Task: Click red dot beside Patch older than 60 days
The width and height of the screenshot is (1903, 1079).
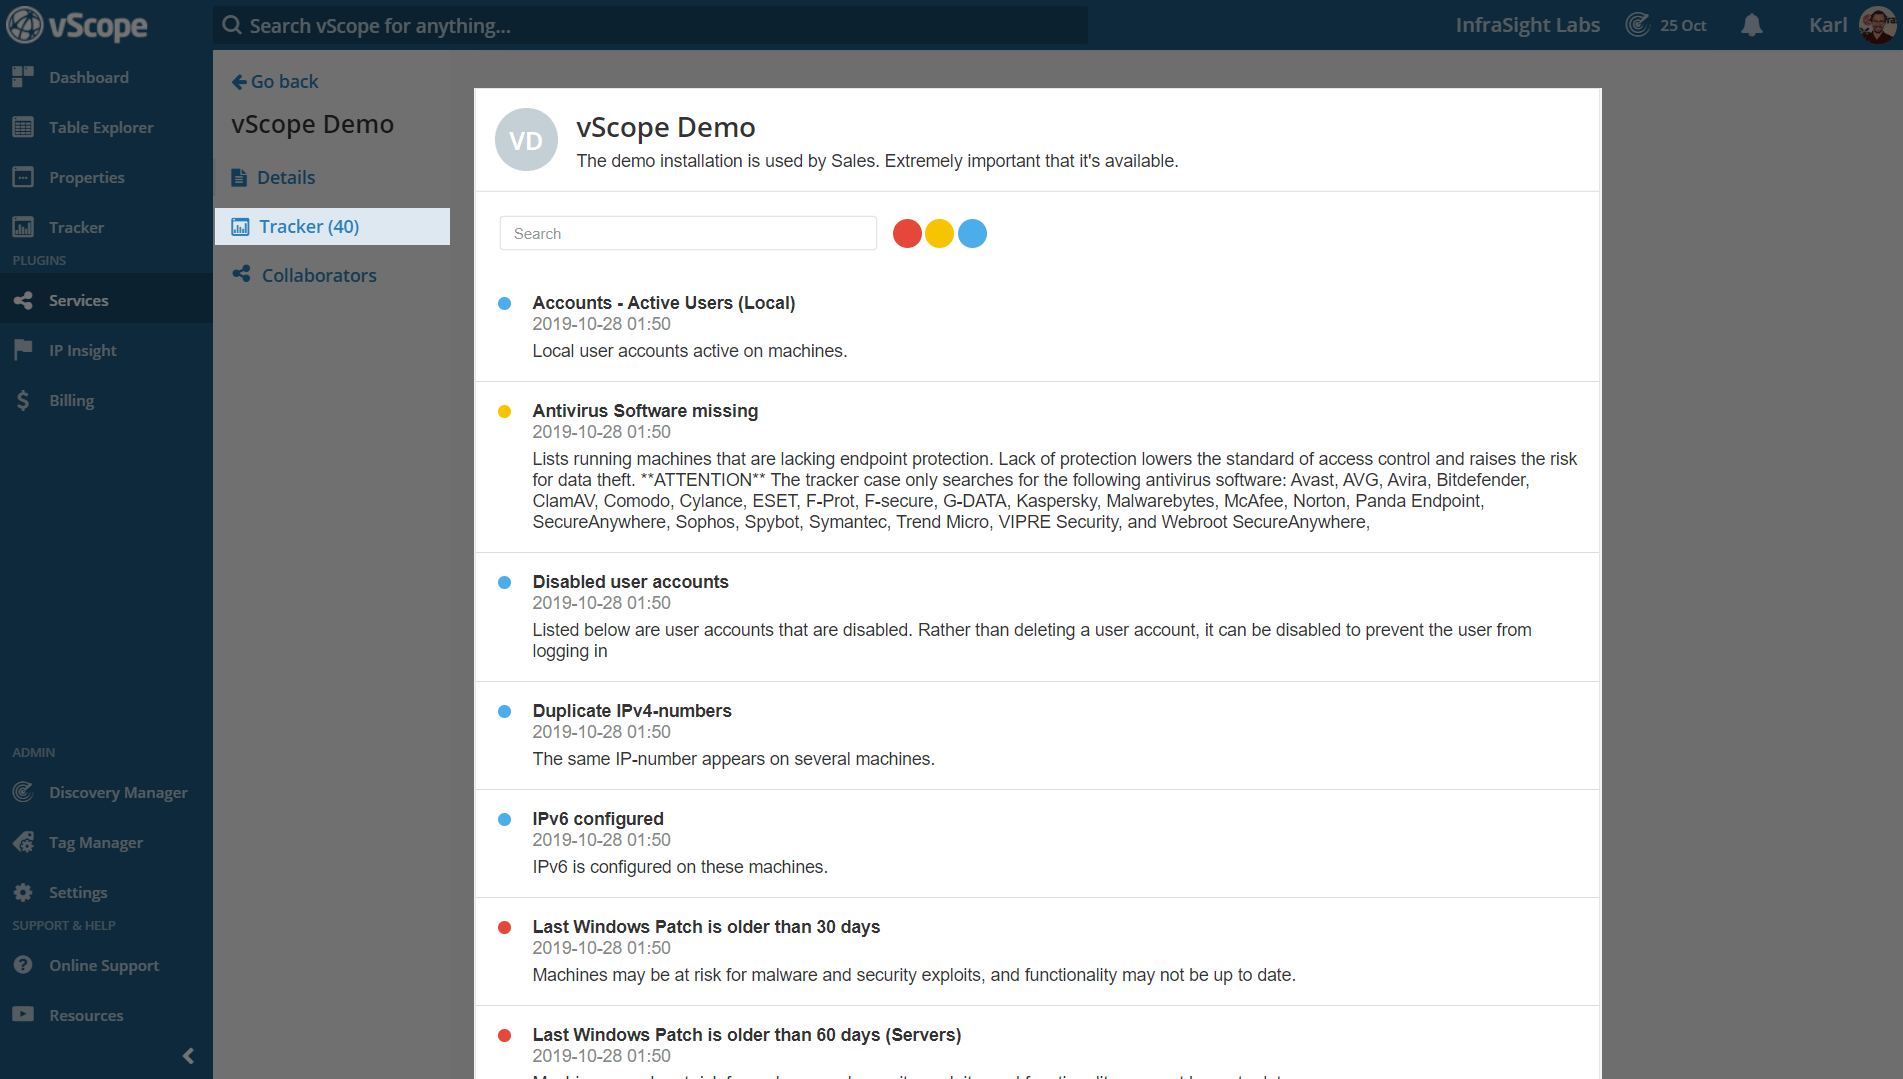Action: point(505,1035)
